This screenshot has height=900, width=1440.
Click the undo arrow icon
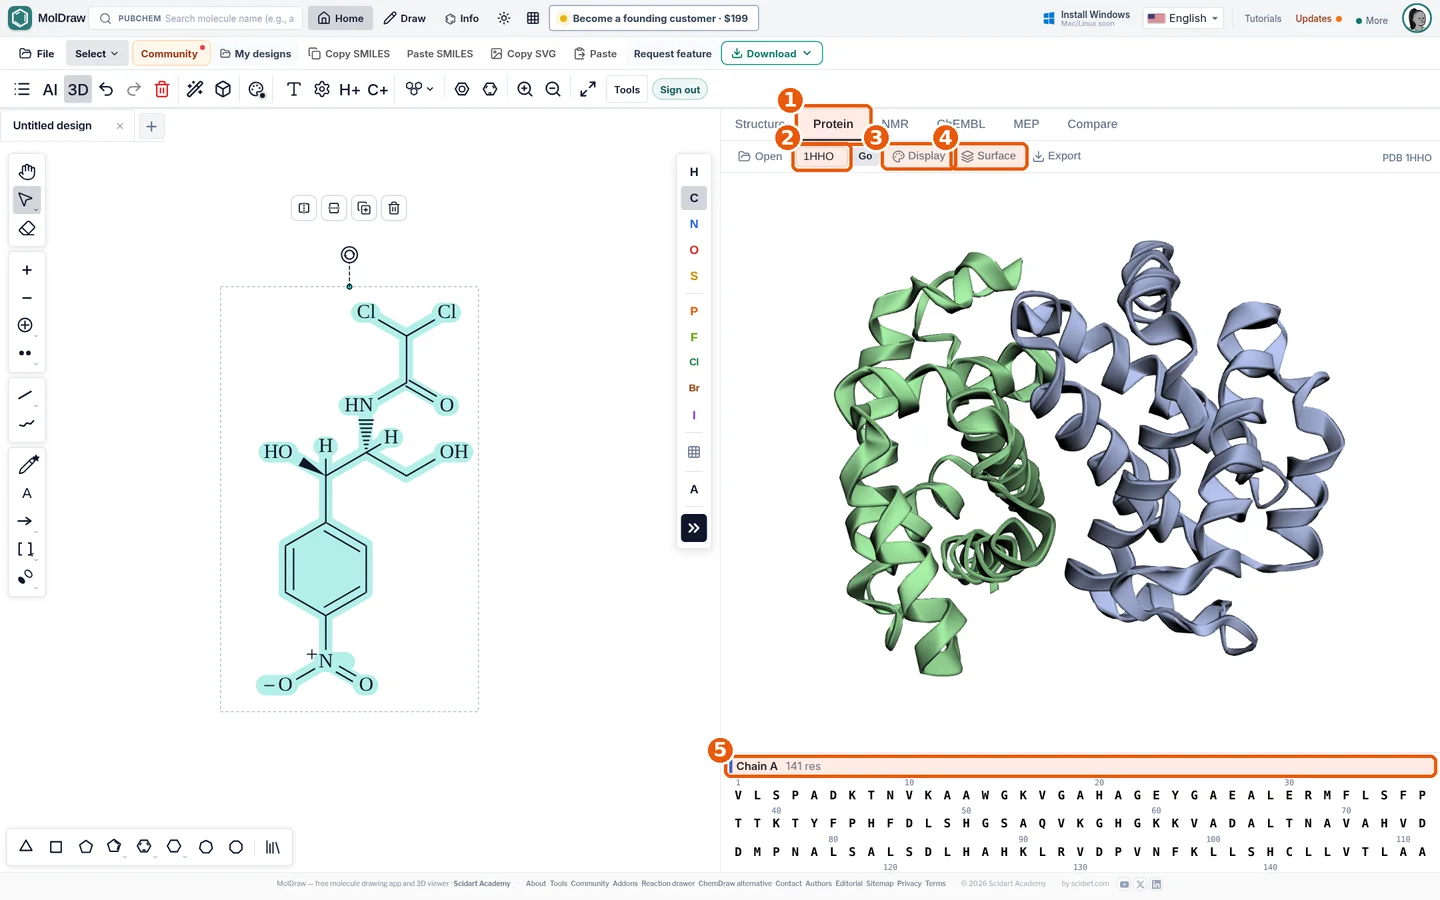pos(106,90)
